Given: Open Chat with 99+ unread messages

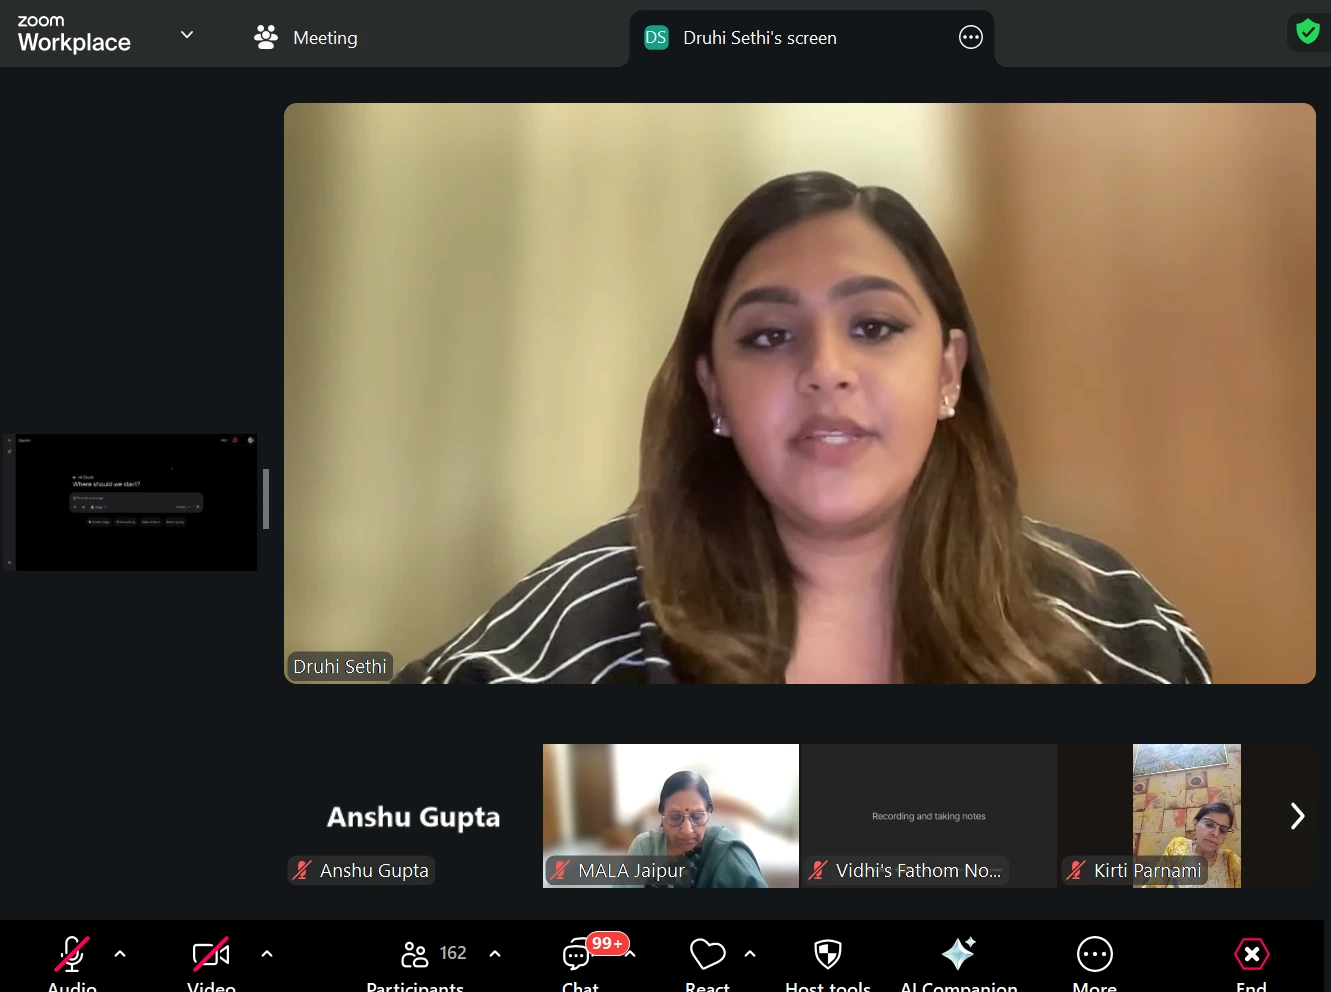Looking at the screenshot, I should [x=577, y=956].
